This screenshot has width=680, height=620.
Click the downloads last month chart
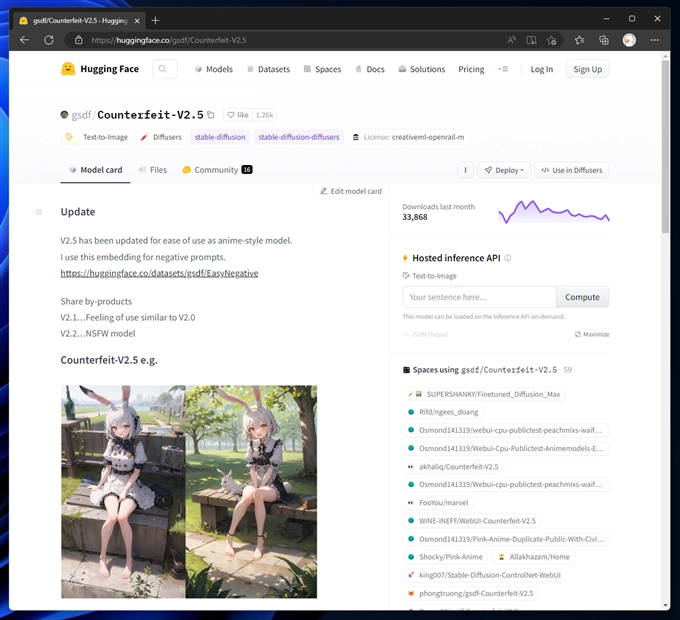click(554, 212)
